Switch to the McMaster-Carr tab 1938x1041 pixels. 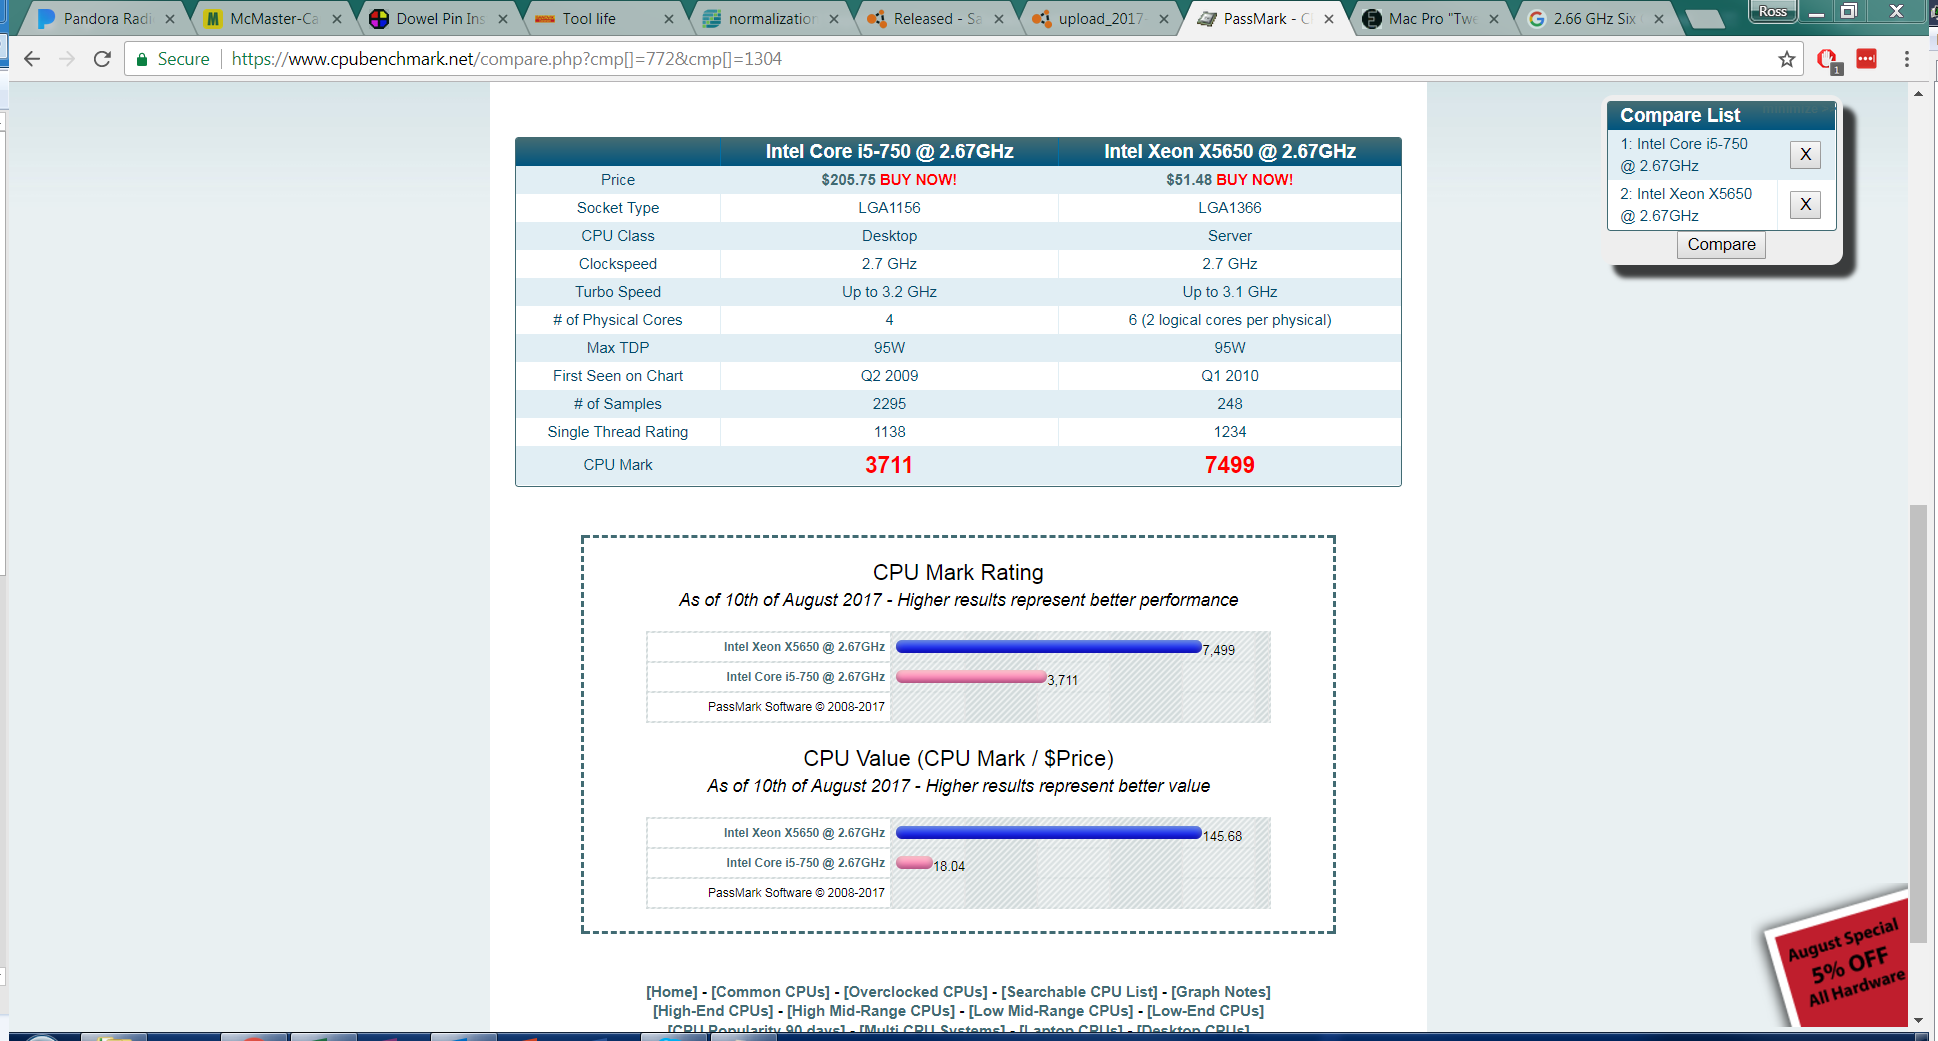[x=272, y=19]
